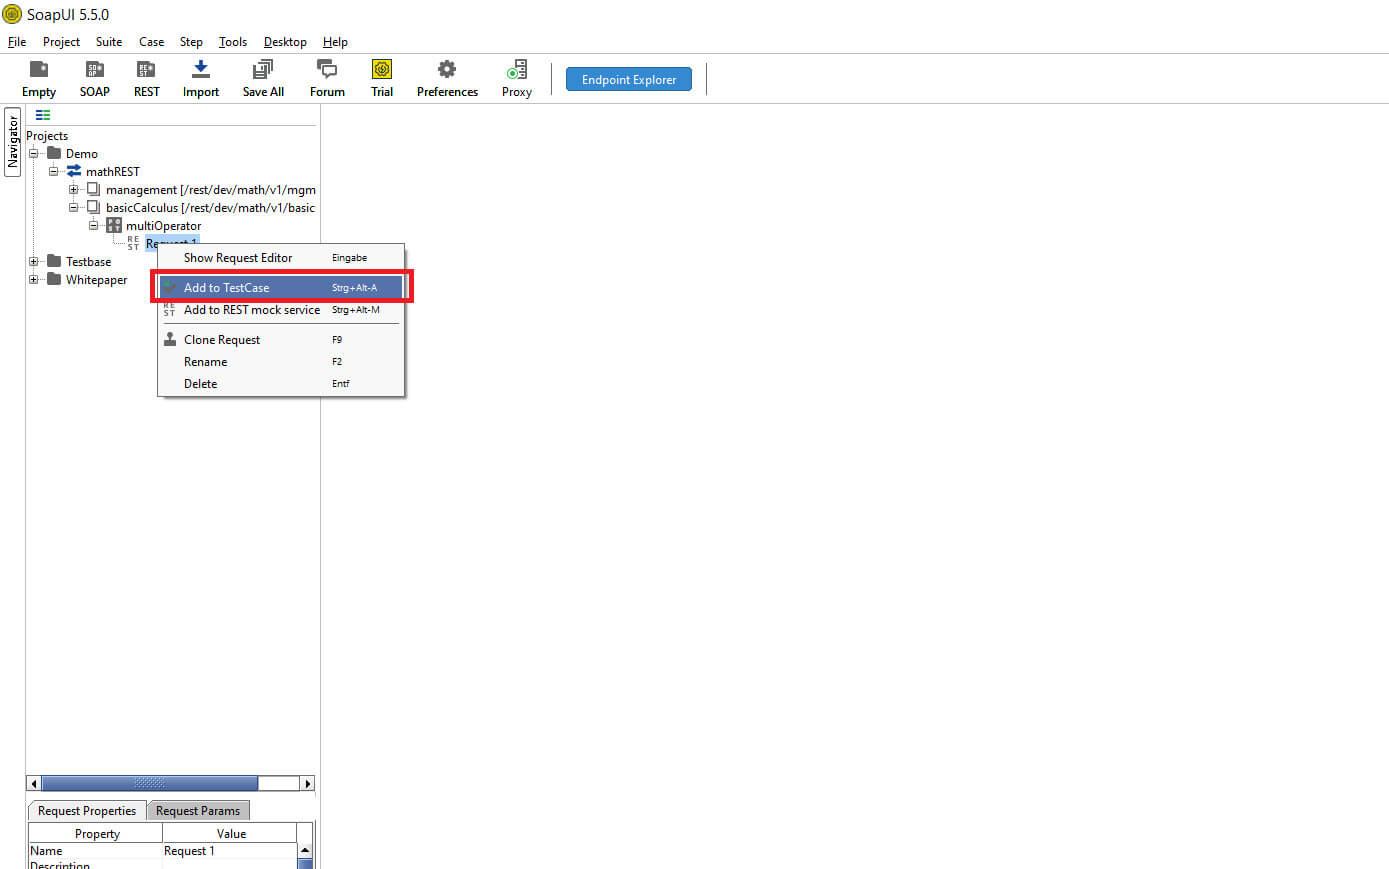Open the Project menu
Viewport: 1389px width, 869px height.
(61, 42)
